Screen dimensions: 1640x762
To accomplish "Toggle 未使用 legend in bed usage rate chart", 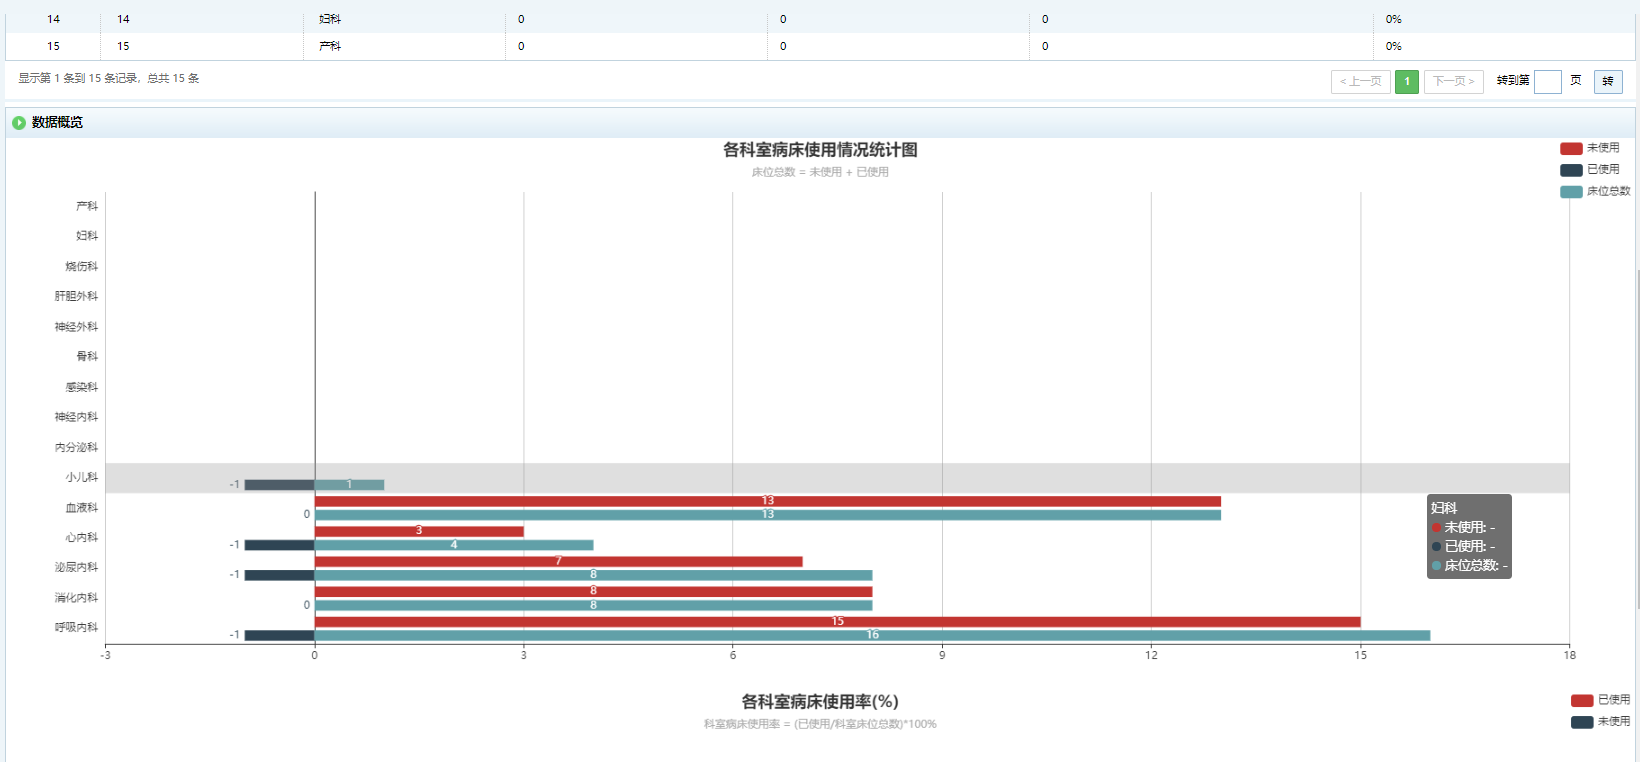I will coord(1600,722).
